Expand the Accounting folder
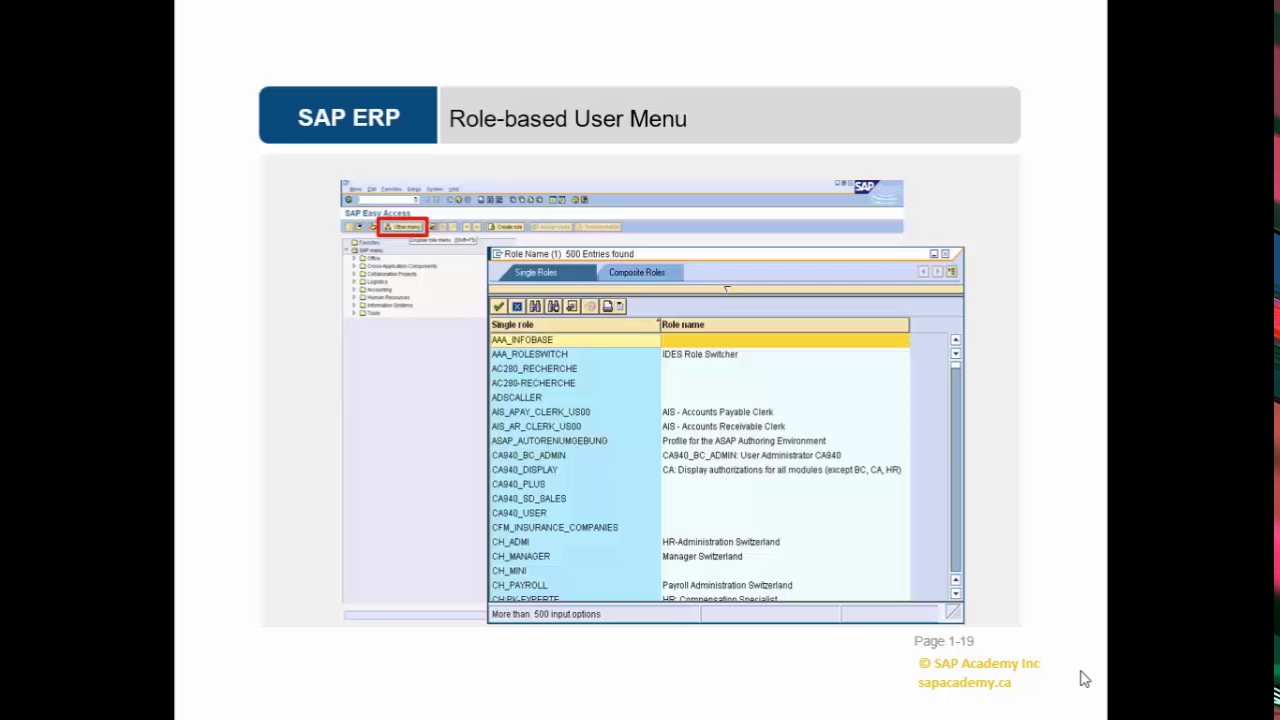Viewport: 1280px width, 720px height. (354, 290)
